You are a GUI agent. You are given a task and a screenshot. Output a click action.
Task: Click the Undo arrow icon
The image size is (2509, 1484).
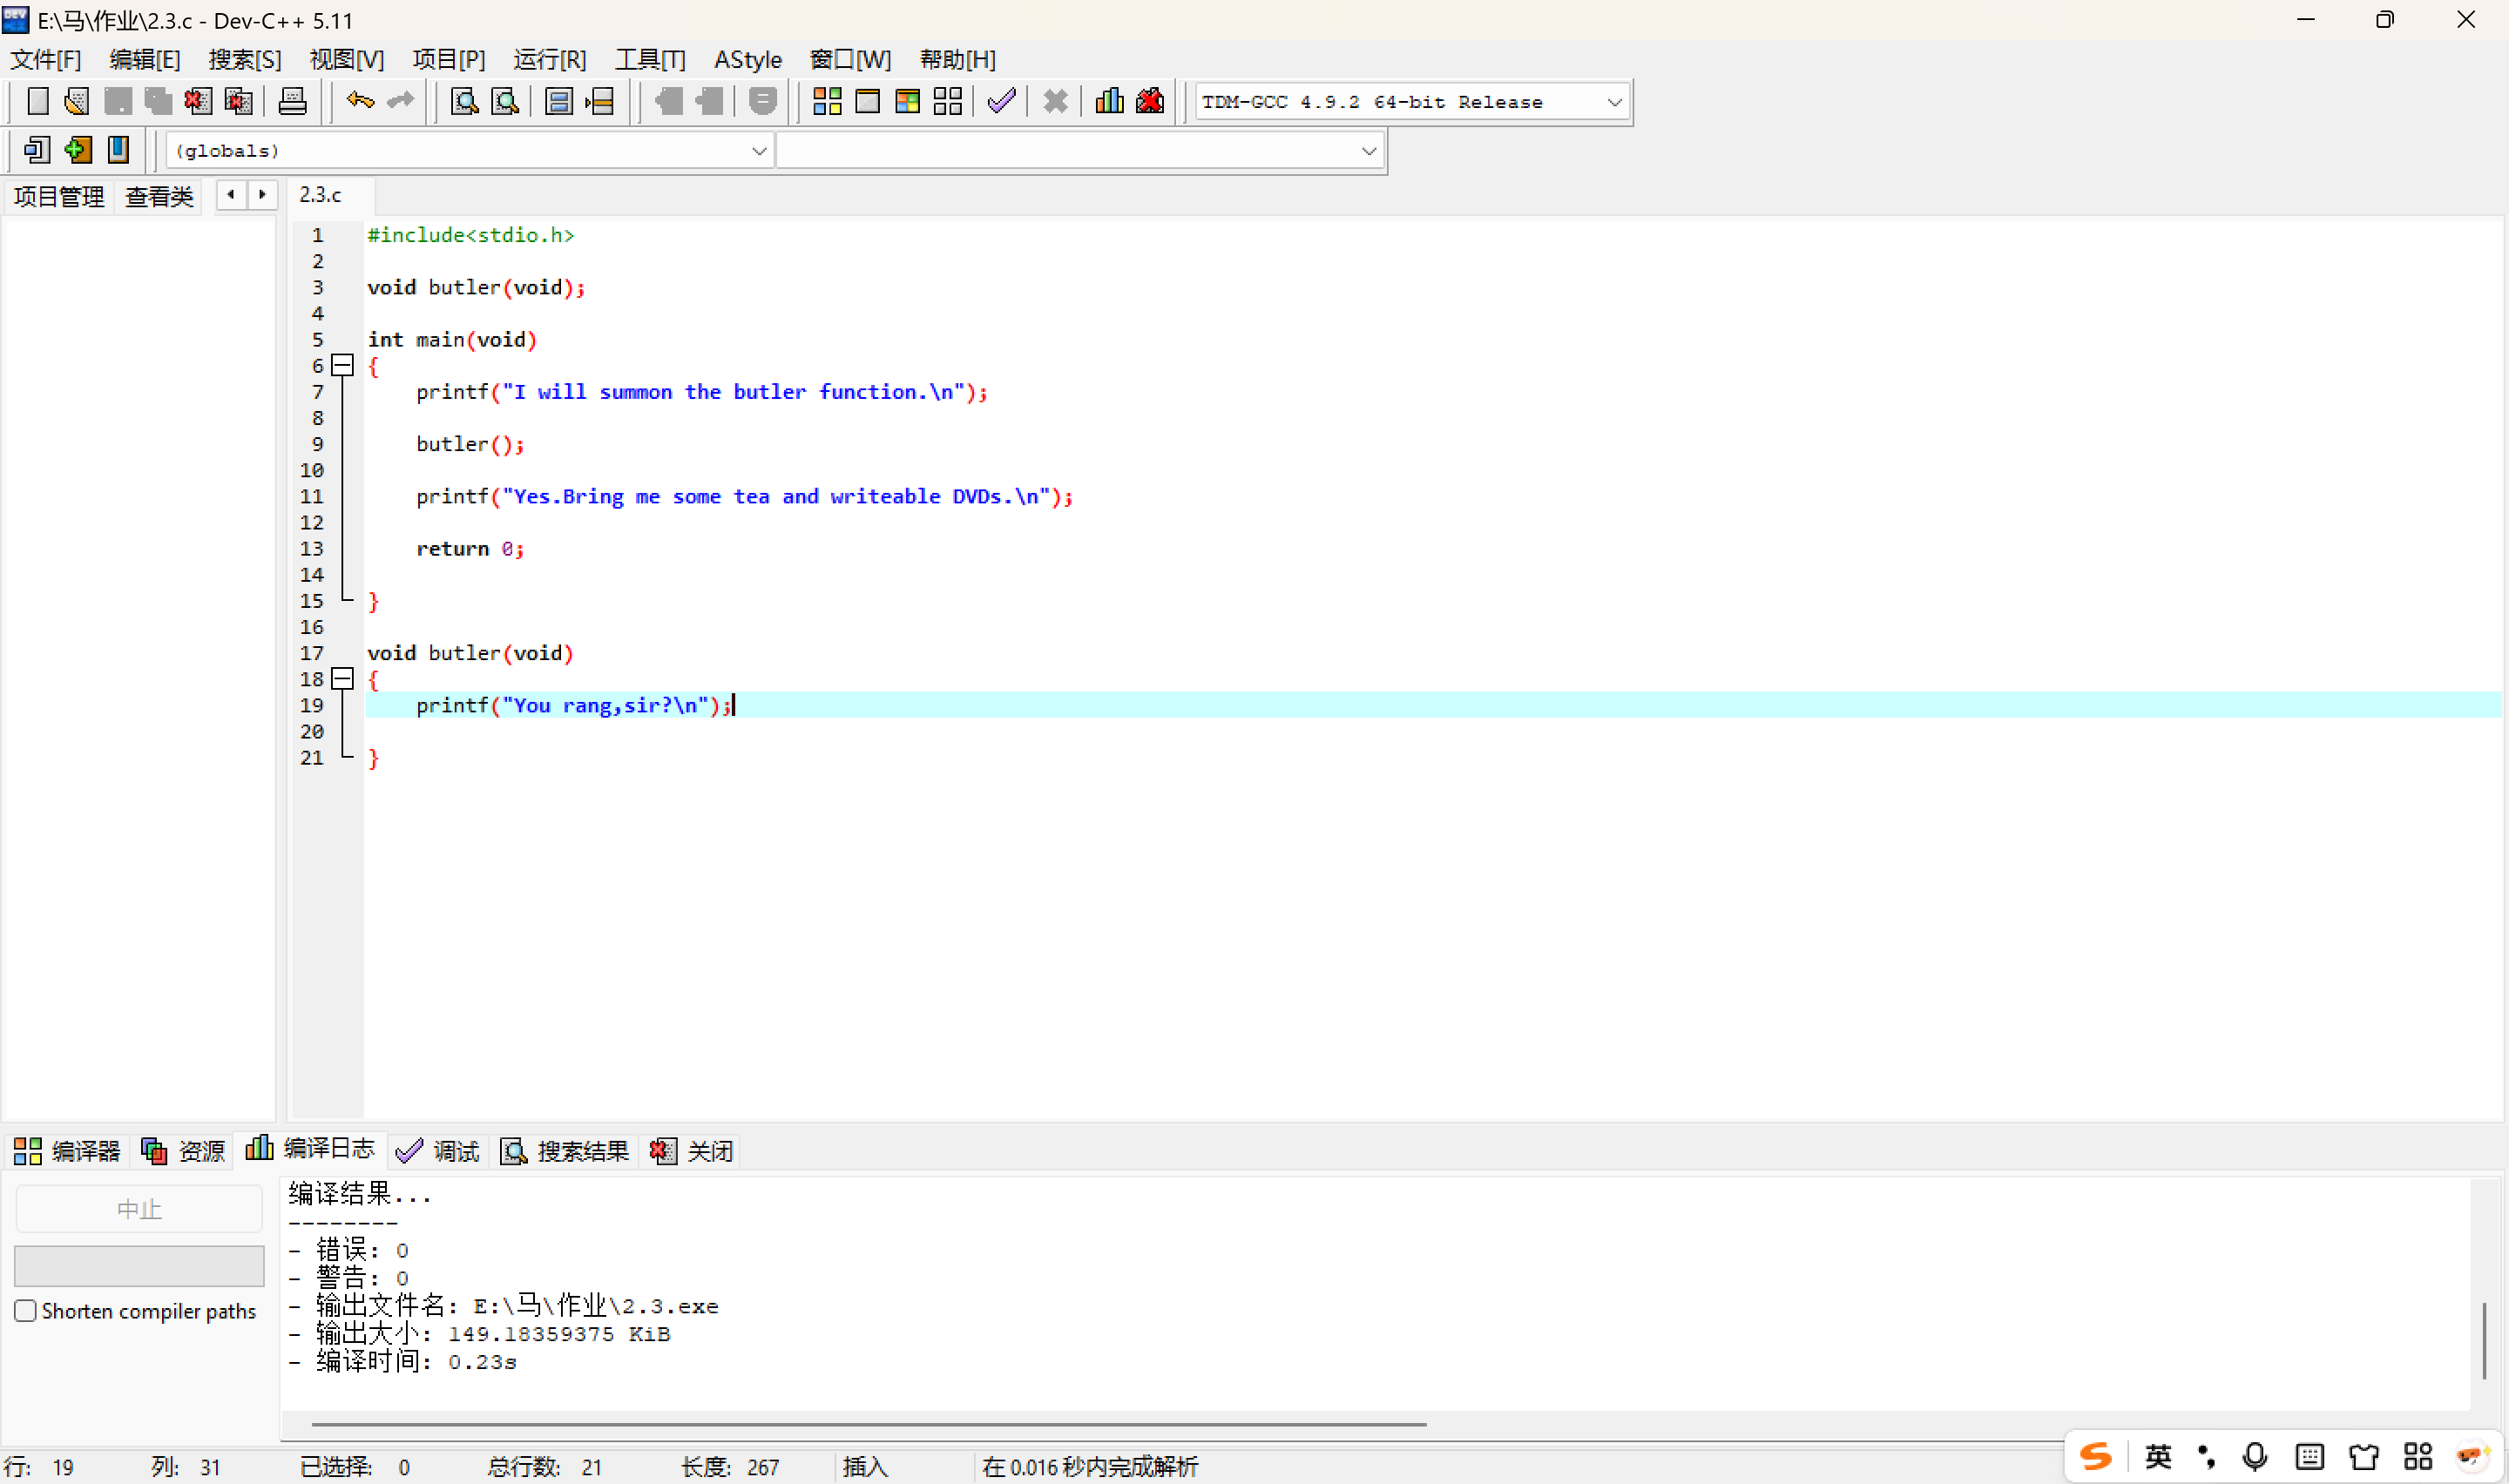pos(360,101)
